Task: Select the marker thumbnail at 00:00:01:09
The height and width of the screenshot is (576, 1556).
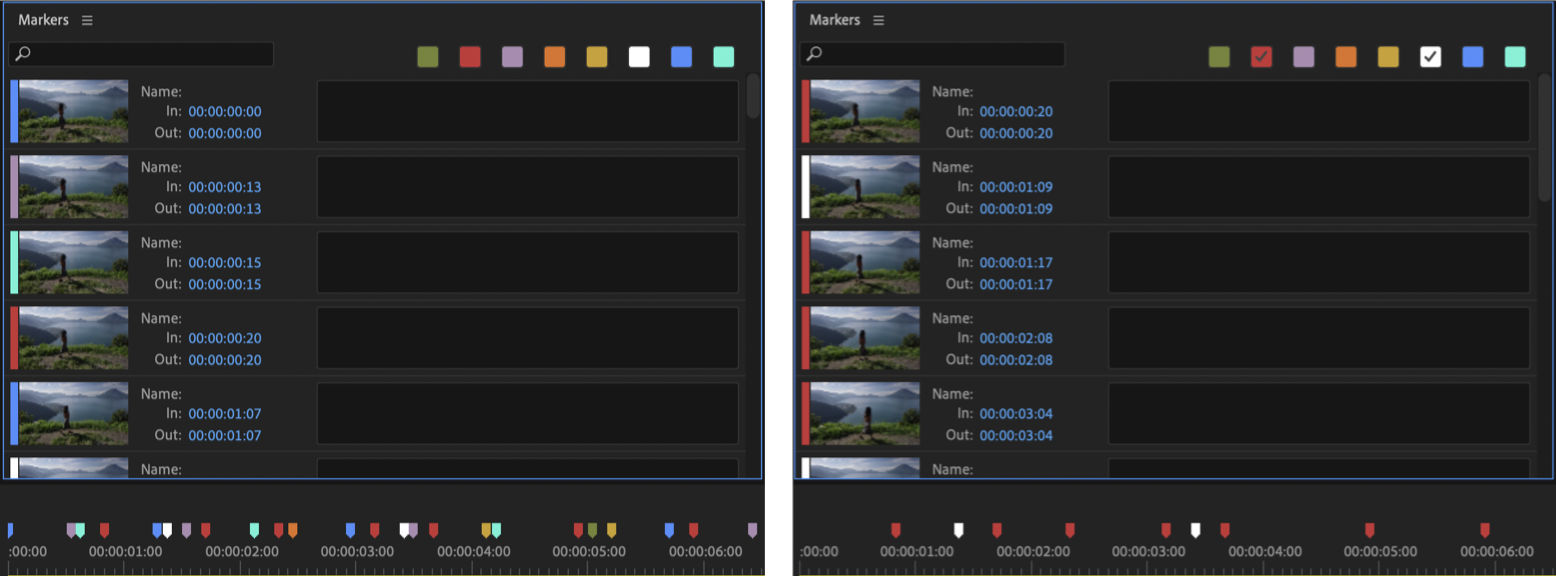Action: click(865, 187)
